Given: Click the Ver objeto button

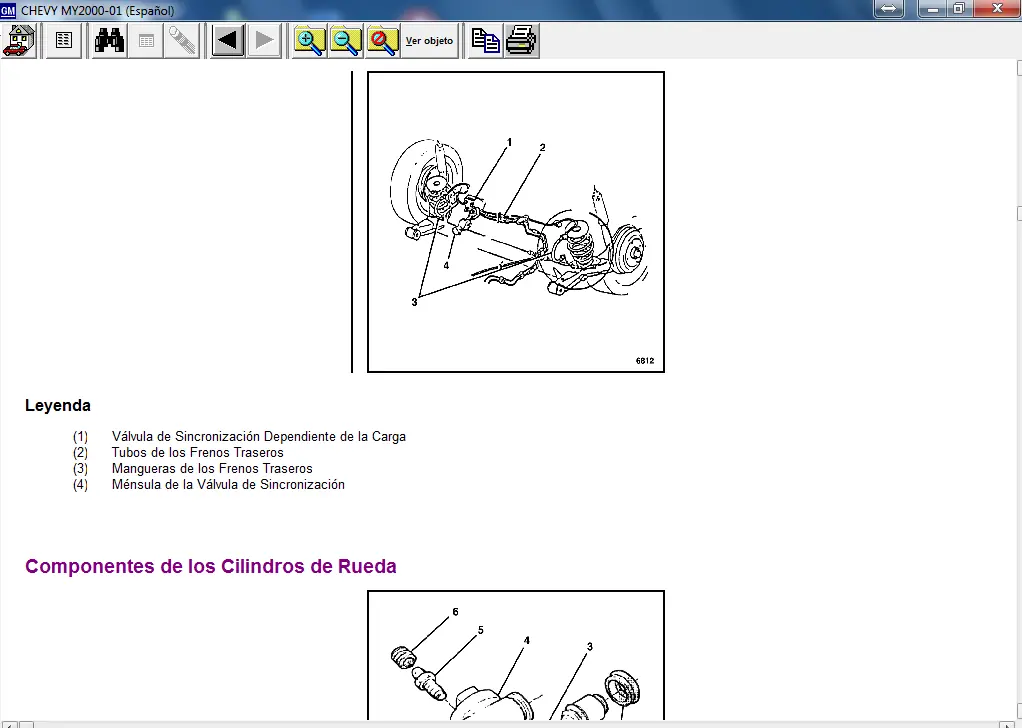Looking at the screenshot, I should coord(430,40).
